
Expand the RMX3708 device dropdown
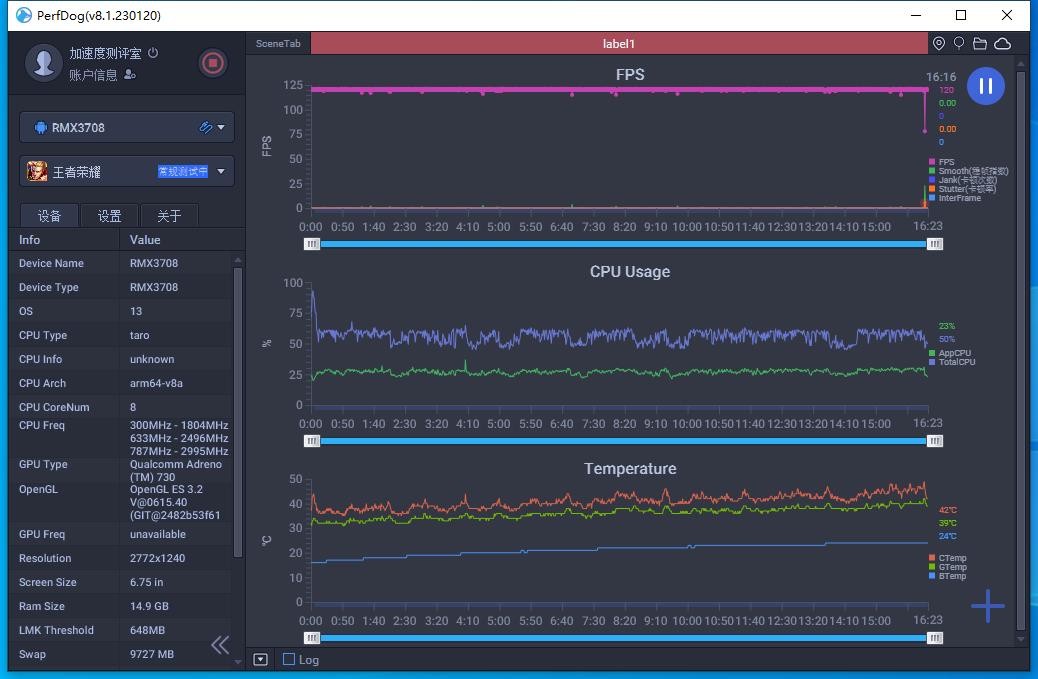[x=220, y=127]
